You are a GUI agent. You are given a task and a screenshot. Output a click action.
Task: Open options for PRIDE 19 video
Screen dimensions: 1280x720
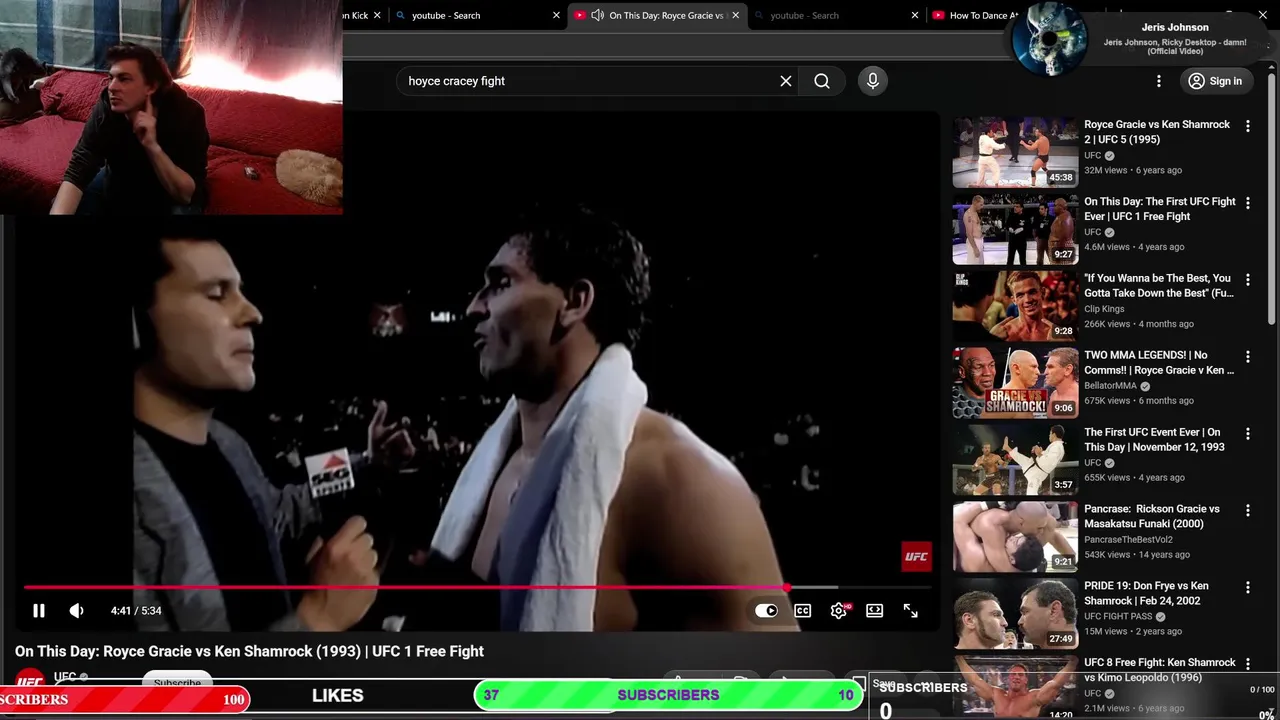[1247, 588]
